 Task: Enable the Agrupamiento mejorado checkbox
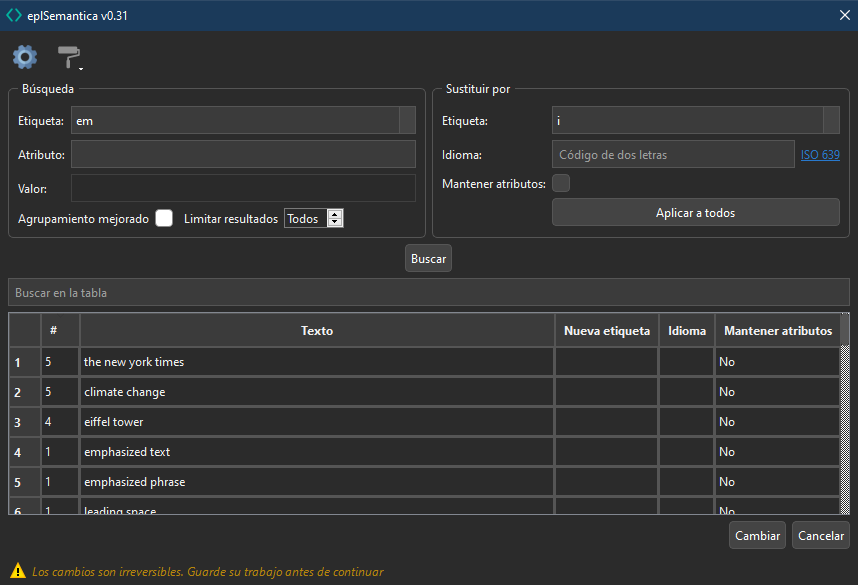164,218
